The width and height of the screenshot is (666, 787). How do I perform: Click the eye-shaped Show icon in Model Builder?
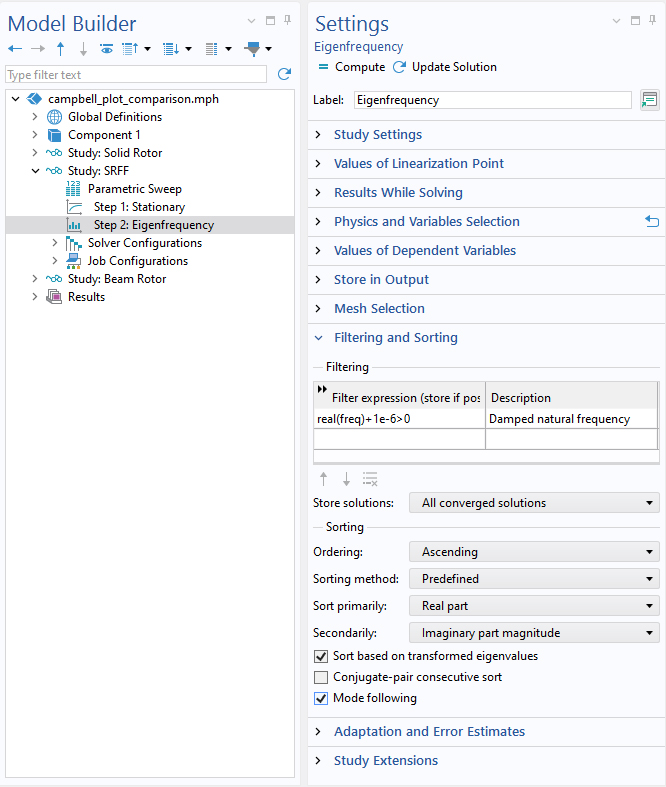(106, 48)
